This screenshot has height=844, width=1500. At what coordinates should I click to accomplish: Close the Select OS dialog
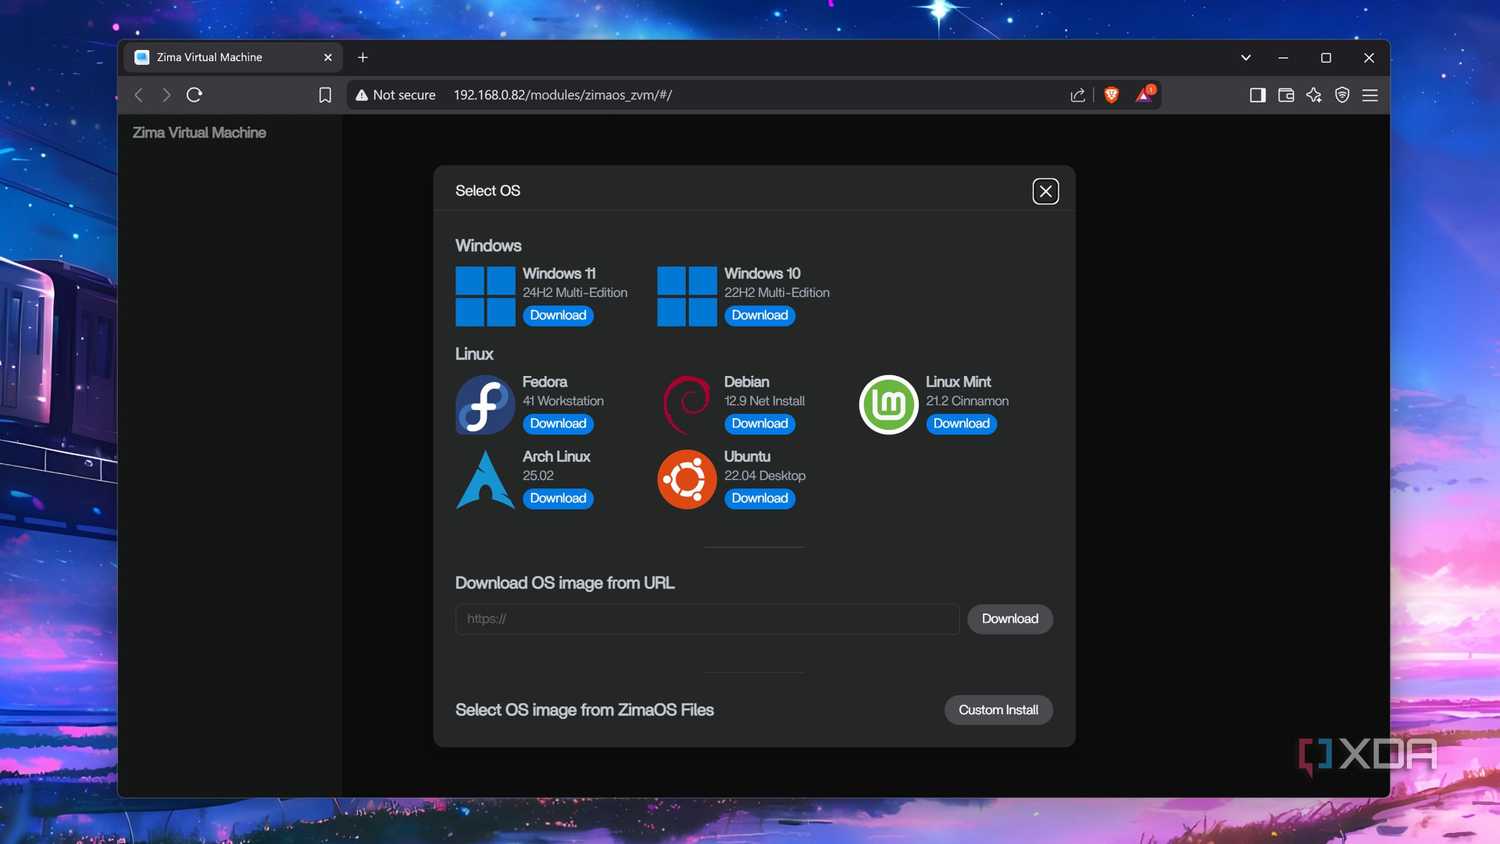1046,191
